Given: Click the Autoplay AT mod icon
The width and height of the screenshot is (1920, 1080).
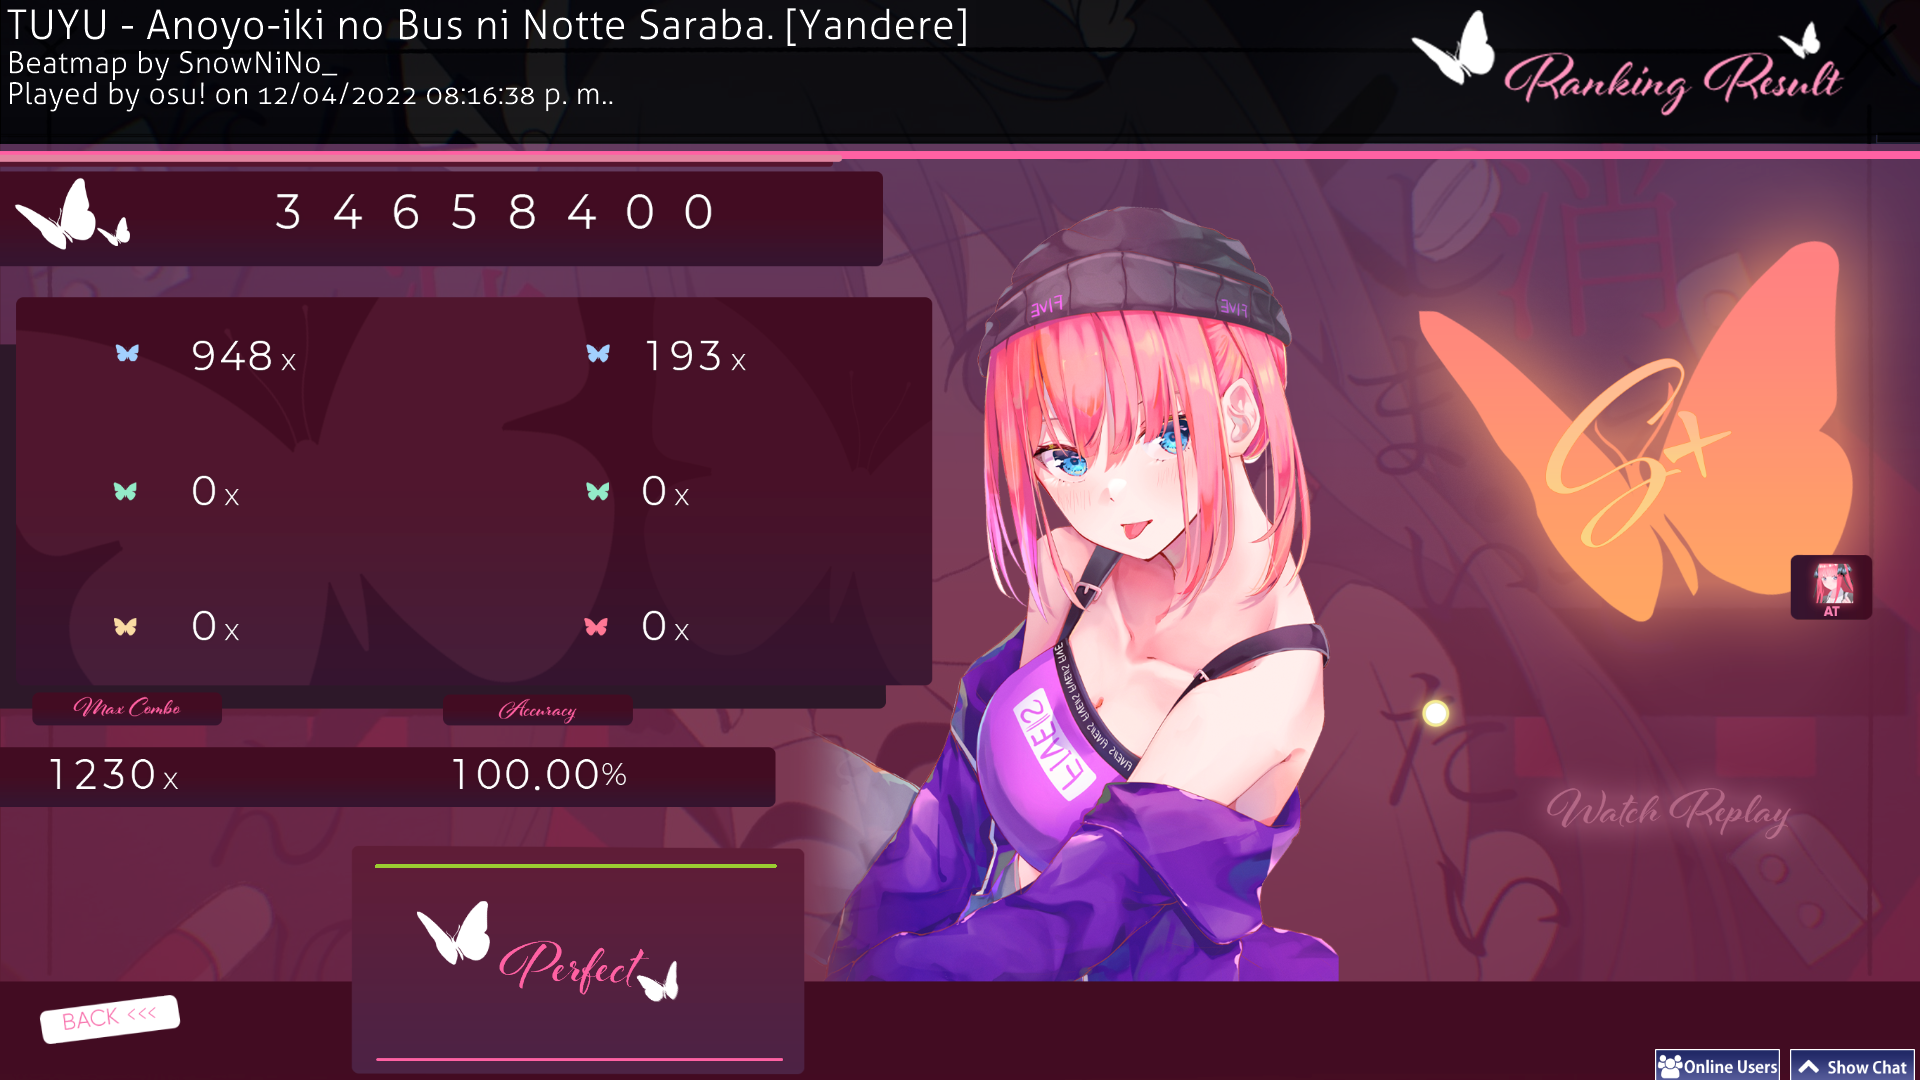Looking at the screenshot, I should (1831, 588).
